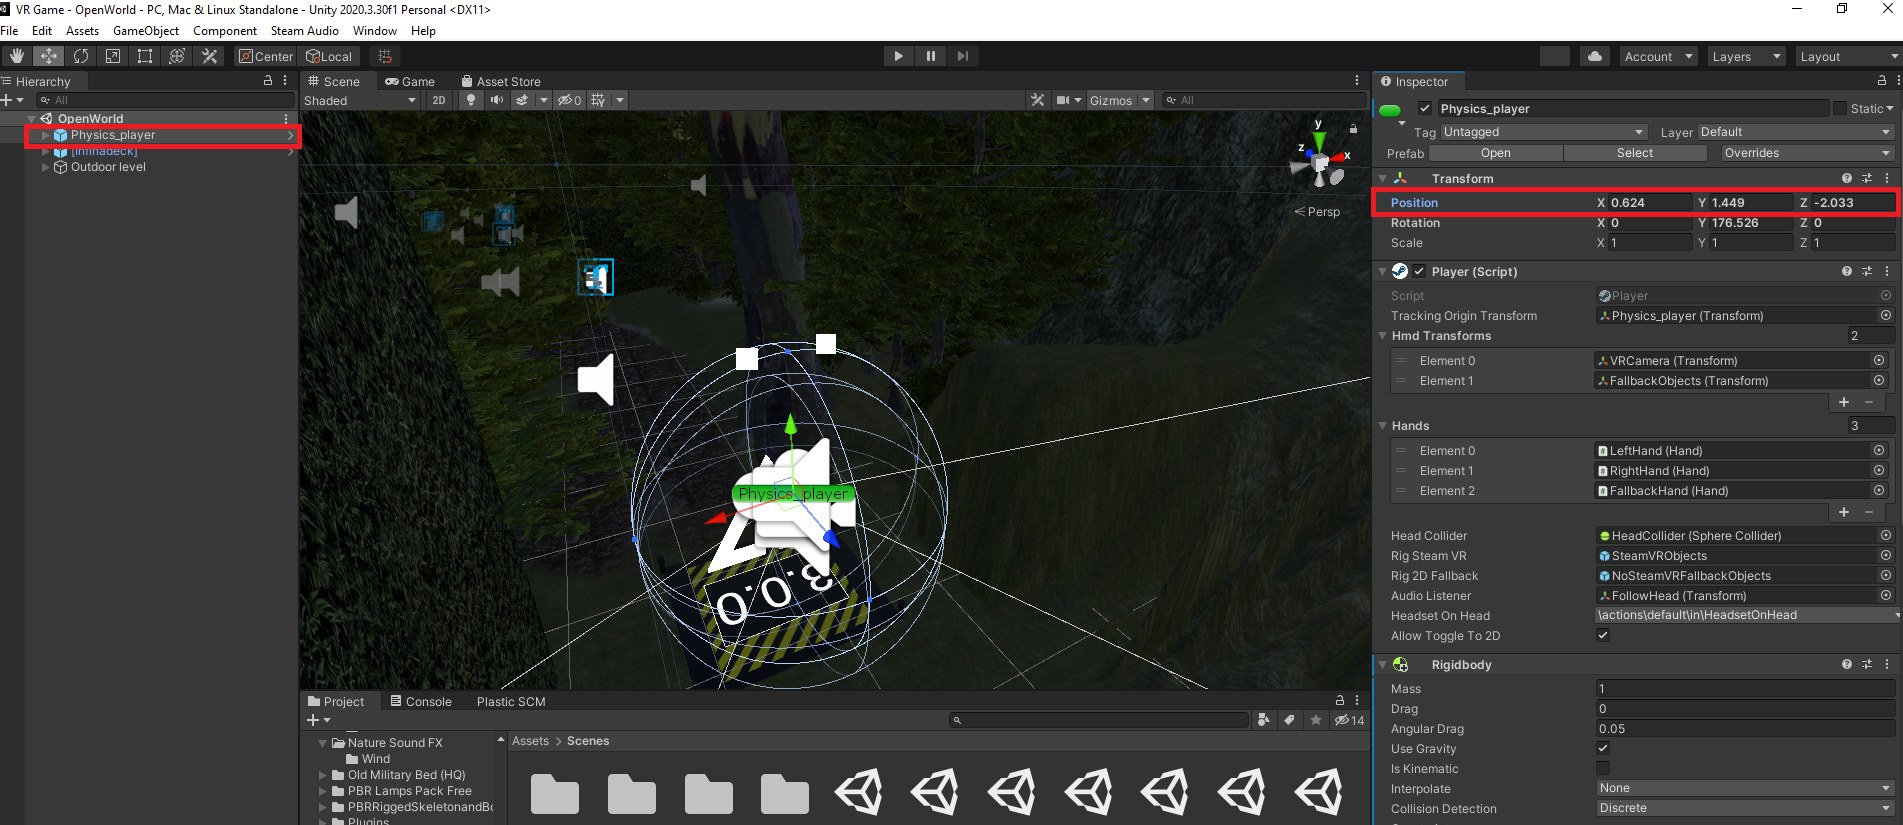Uncheck Use Gravity on Rigidbody
1903x825 pixels.
pos(1603,748)
